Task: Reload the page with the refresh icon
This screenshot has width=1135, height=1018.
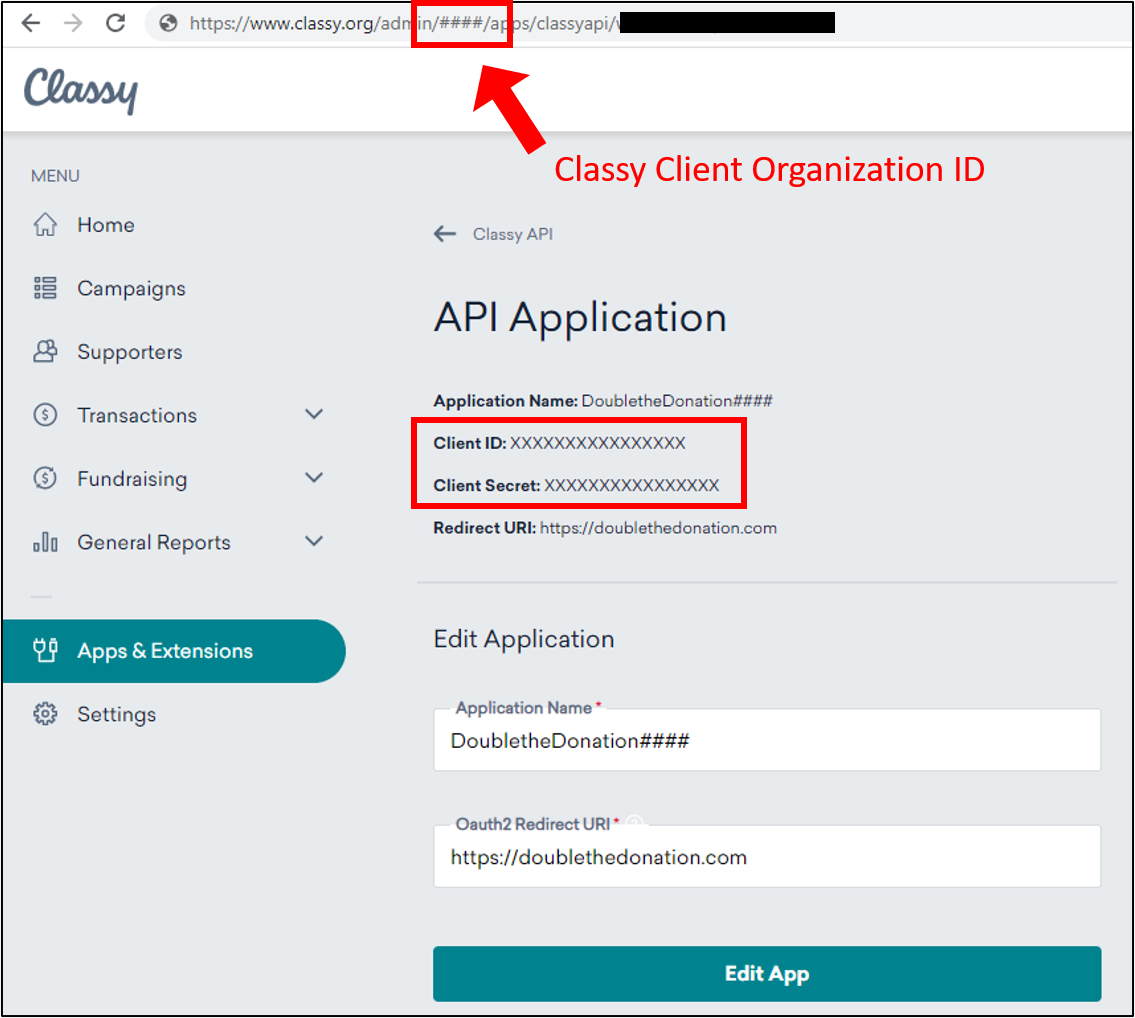Action: point(116,23)
